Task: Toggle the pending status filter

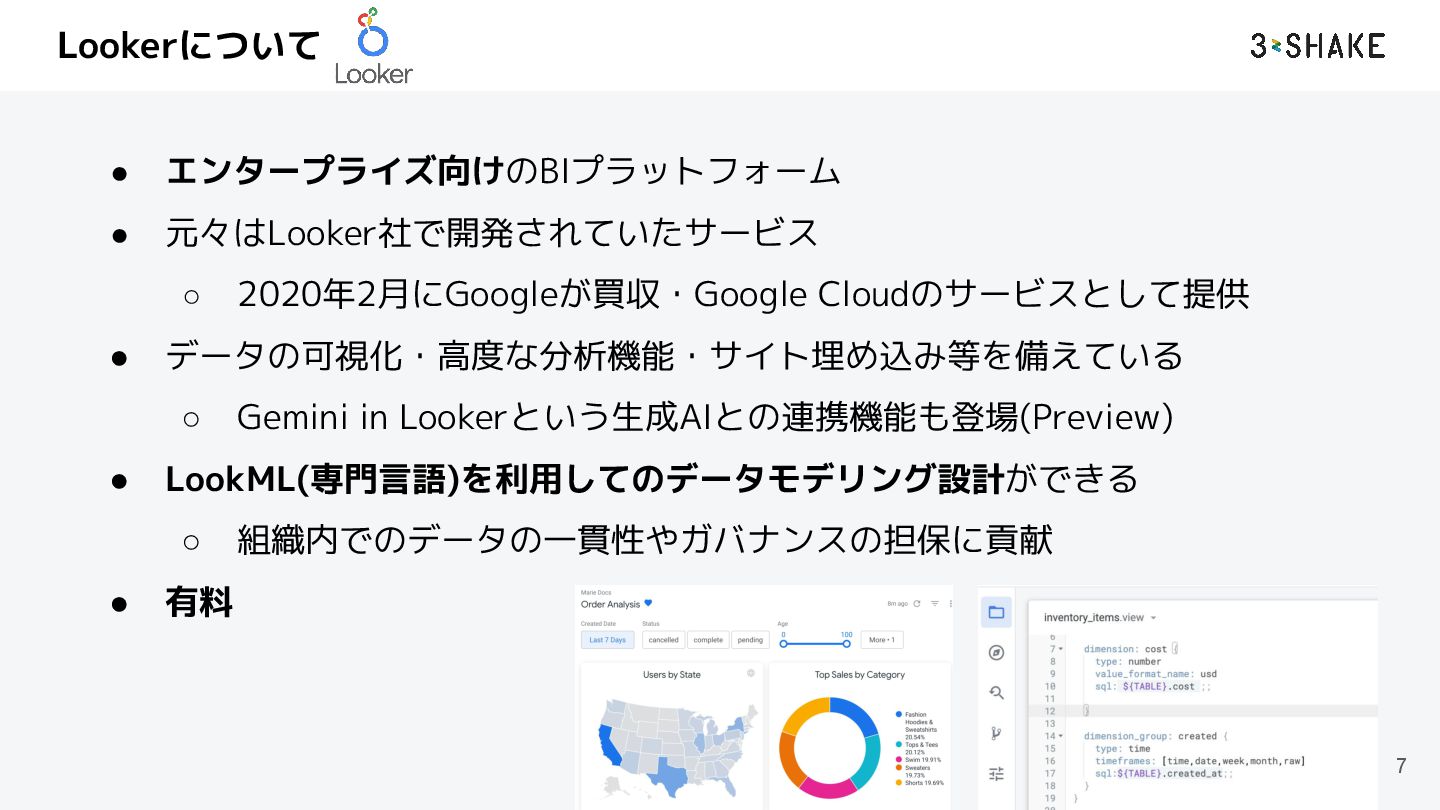Action: 750,640
